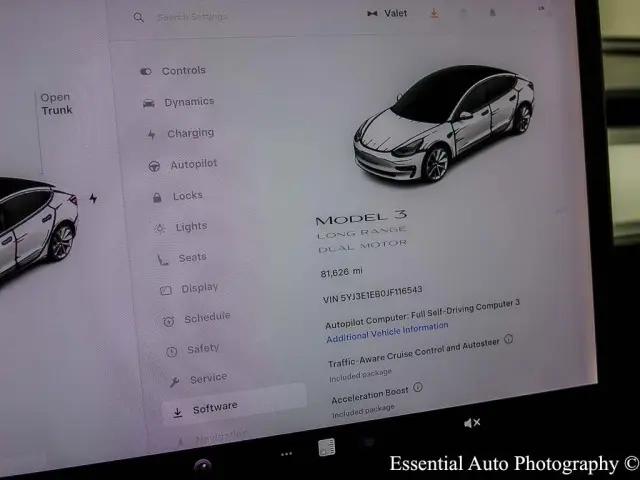Open the Controls settings menu
Viewport: 640px width, 480px height.
pyautogui.click(x=173, y=71)
